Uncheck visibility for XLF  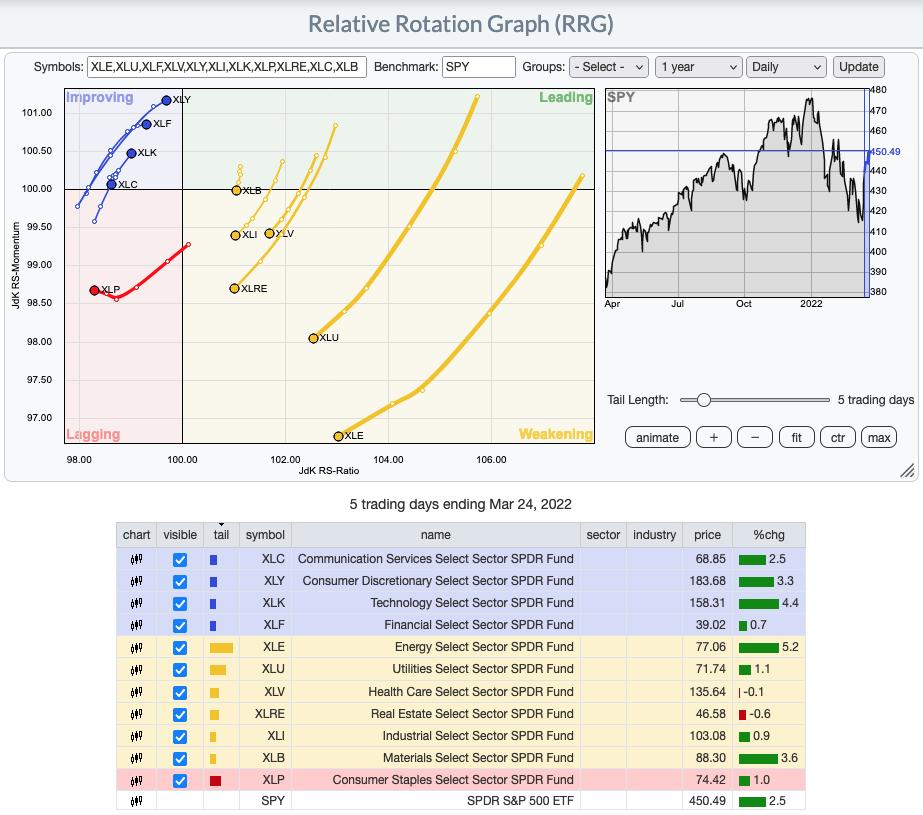point(180,626)
